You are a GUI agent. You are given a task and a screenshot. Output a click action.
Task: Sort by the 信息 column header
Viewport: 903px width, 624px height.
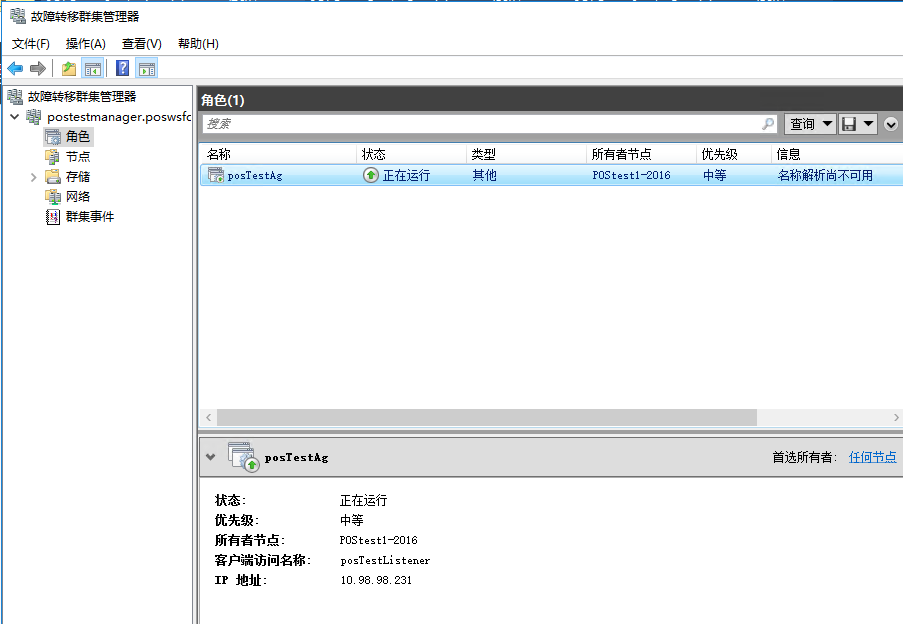[x=837, y=154]
